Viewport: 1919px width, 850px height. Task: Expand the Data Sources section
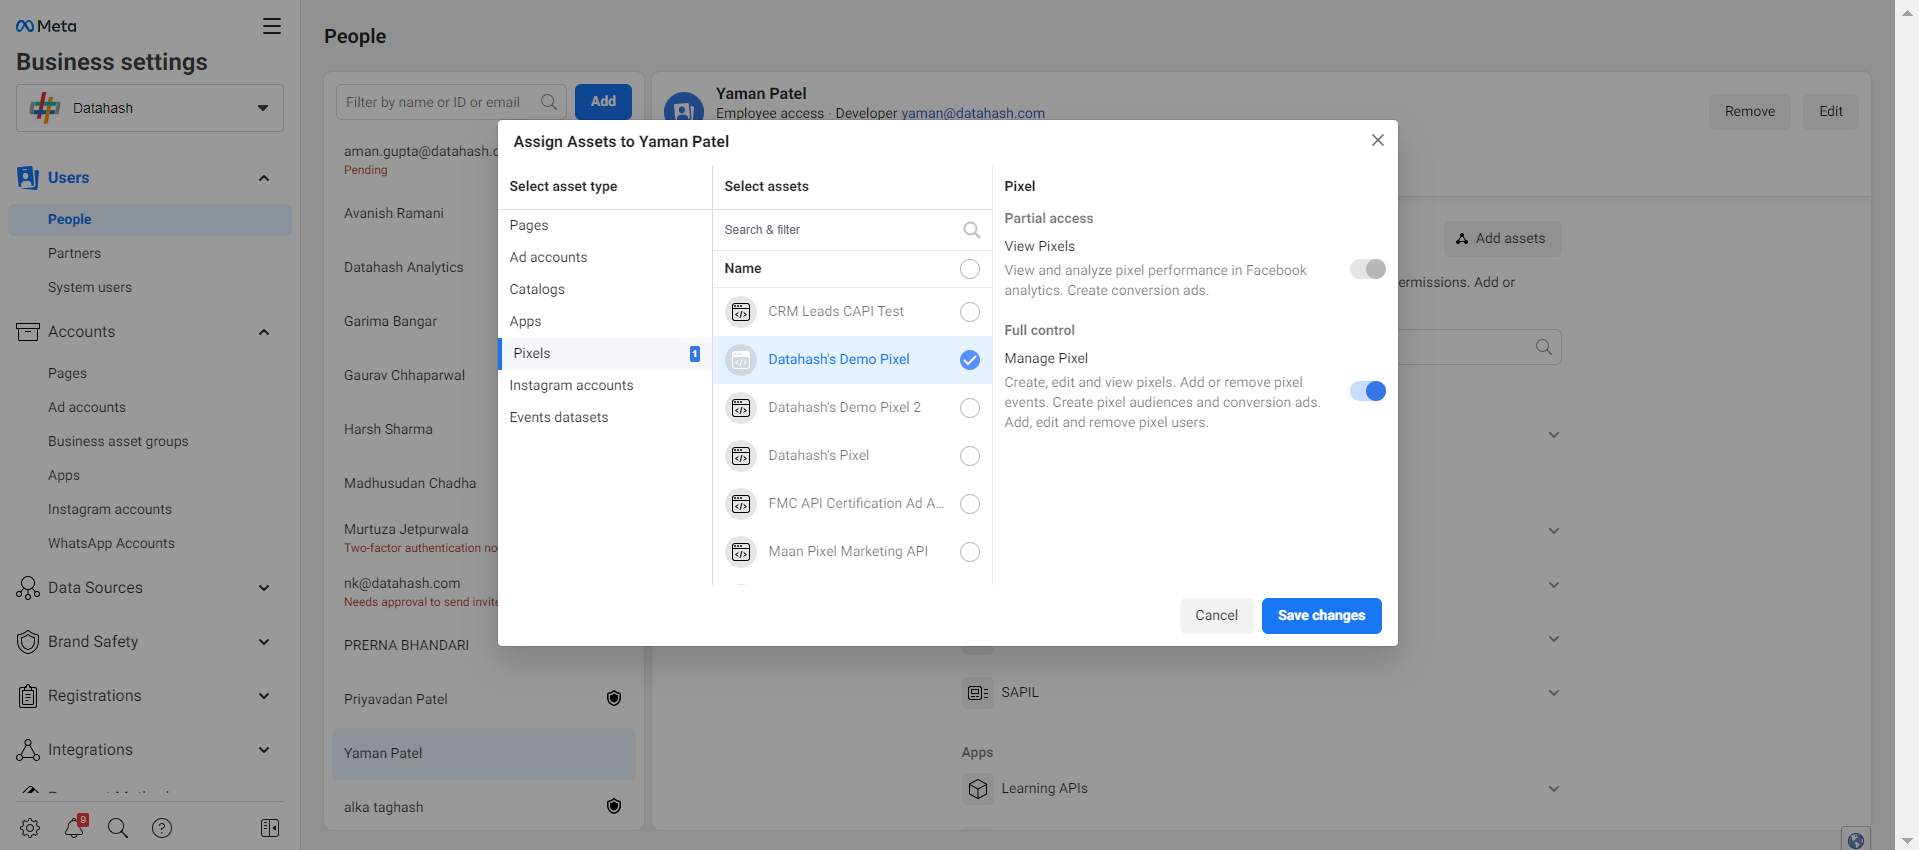pos(264,588)
